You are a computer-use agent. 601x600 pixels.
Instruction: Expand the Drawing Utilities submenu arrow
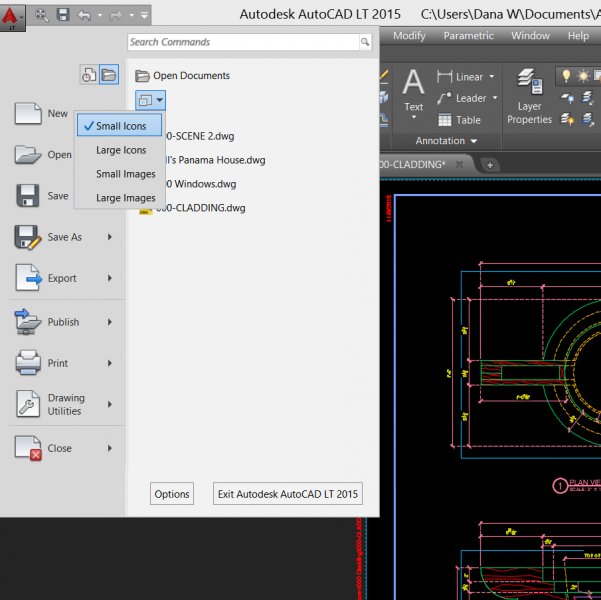[x=110, y=404]
